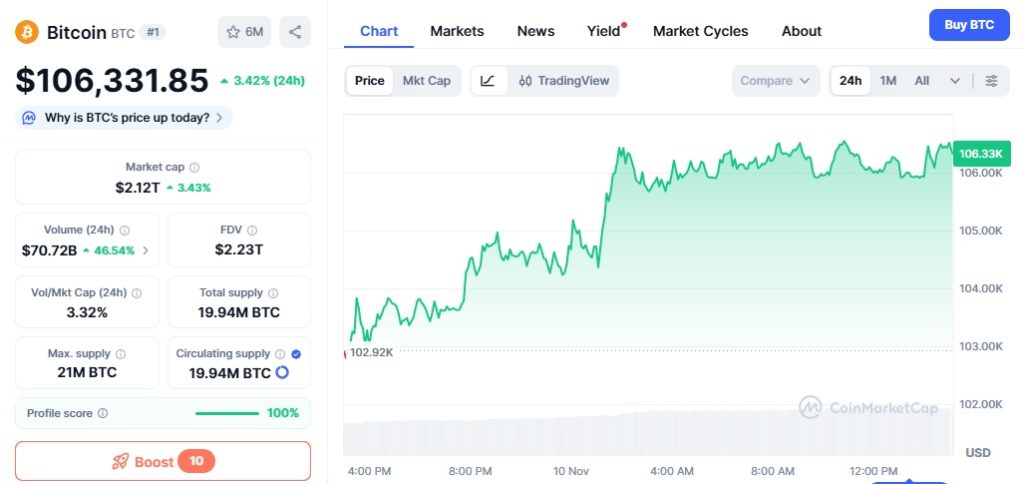Open the Markets tab

point(457,31)
